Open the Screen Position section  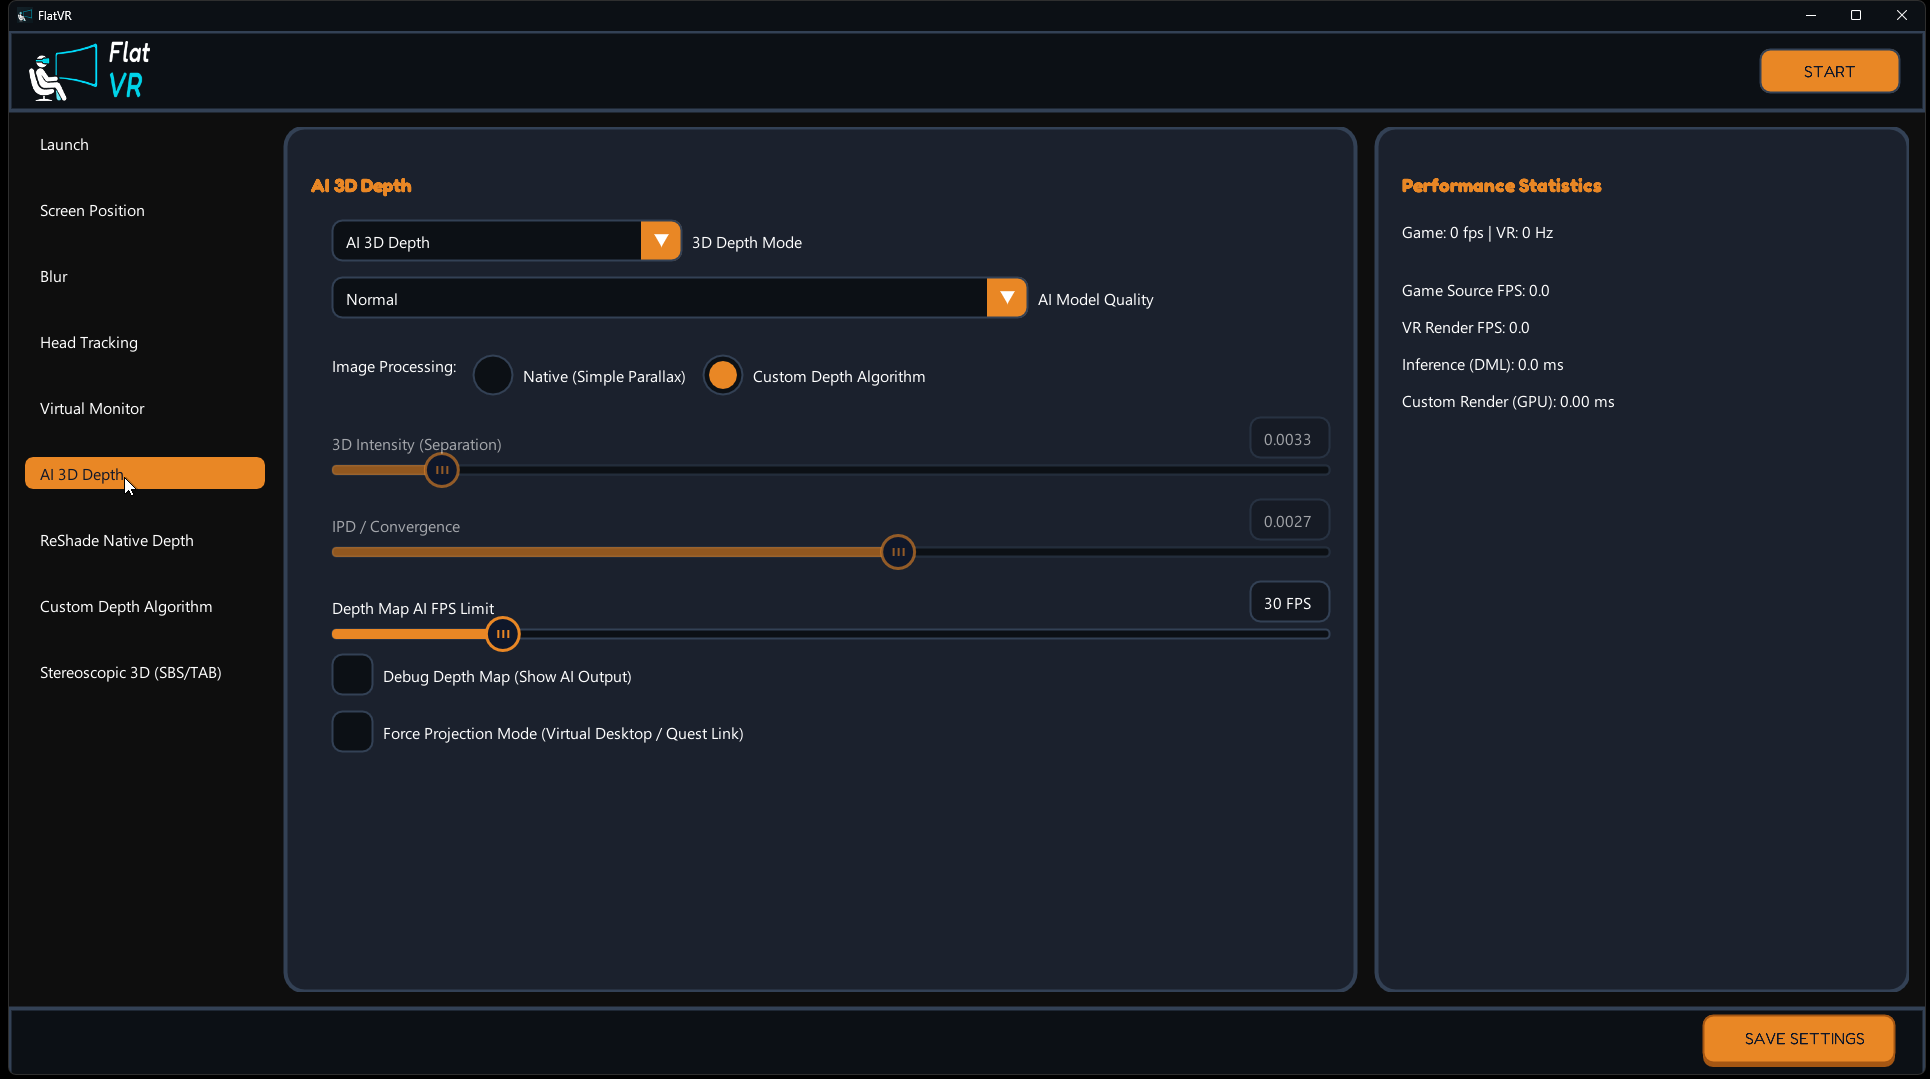point(145,210)
